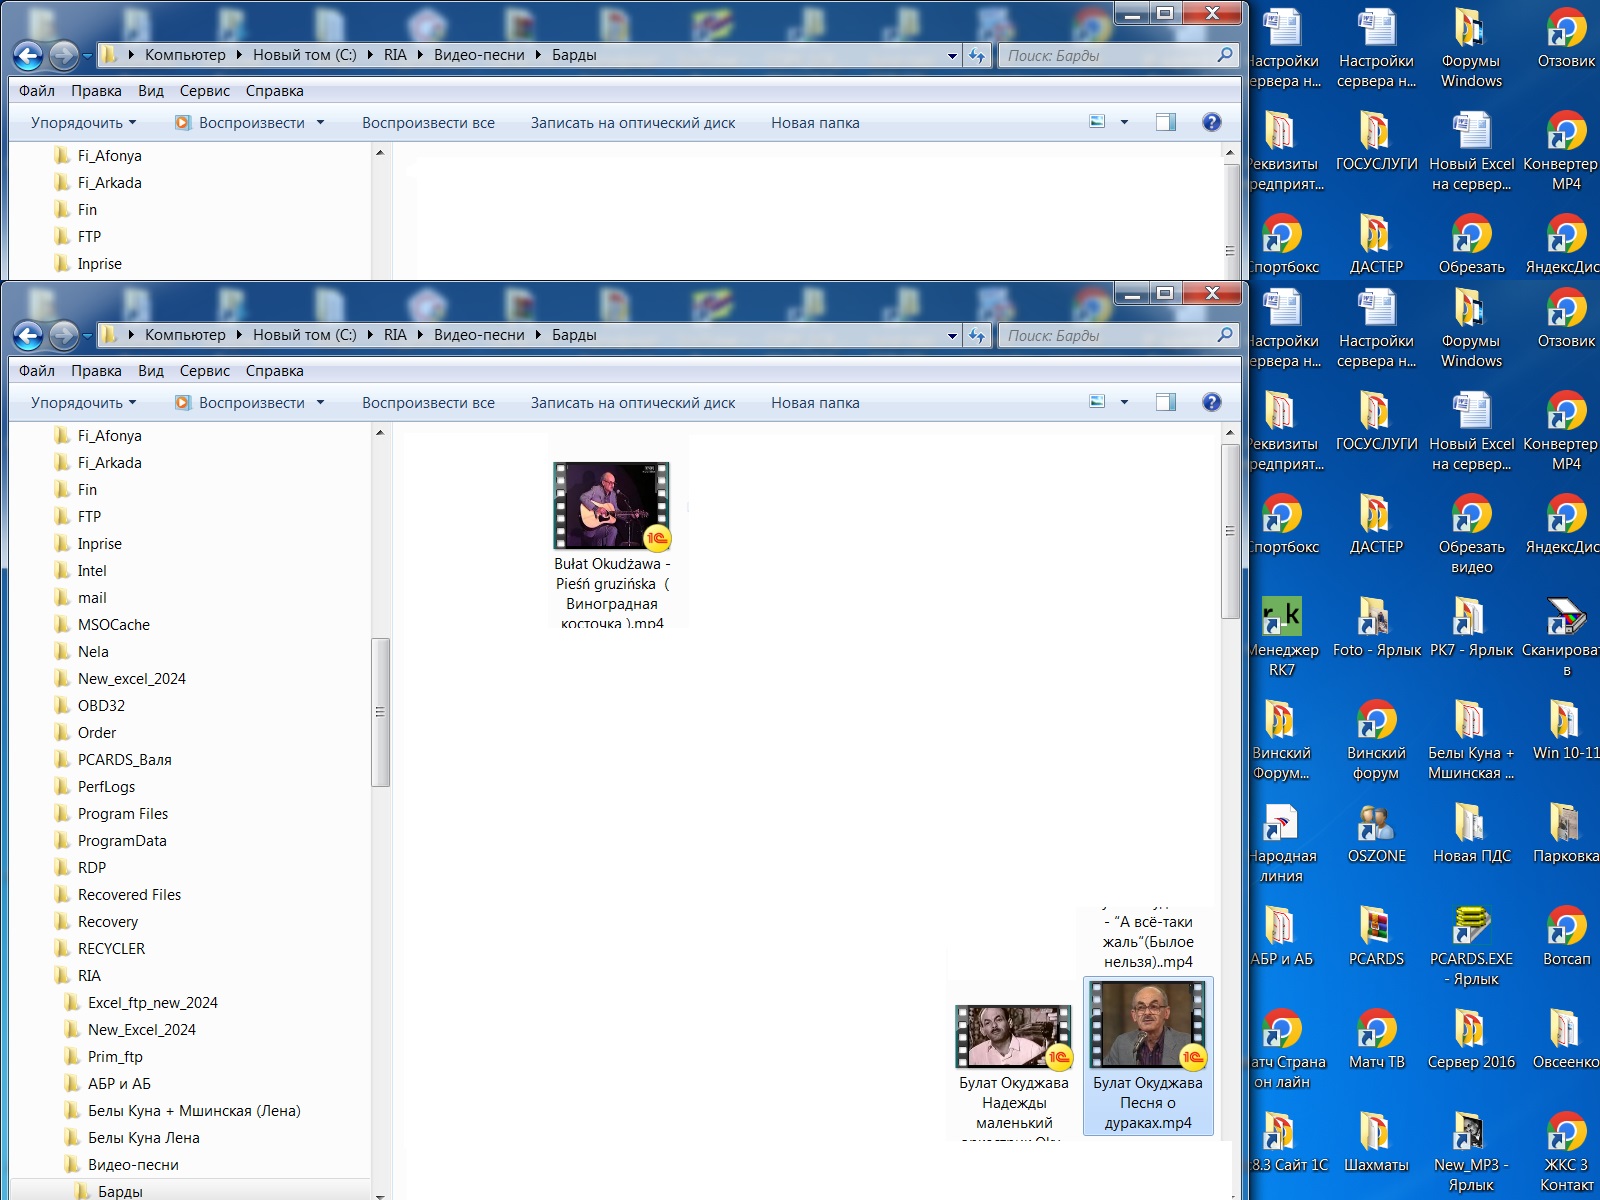Screen dimensions: 1600x1200
Task: Click Новая папка in the lower window toolbar
Action: [814, 403]
